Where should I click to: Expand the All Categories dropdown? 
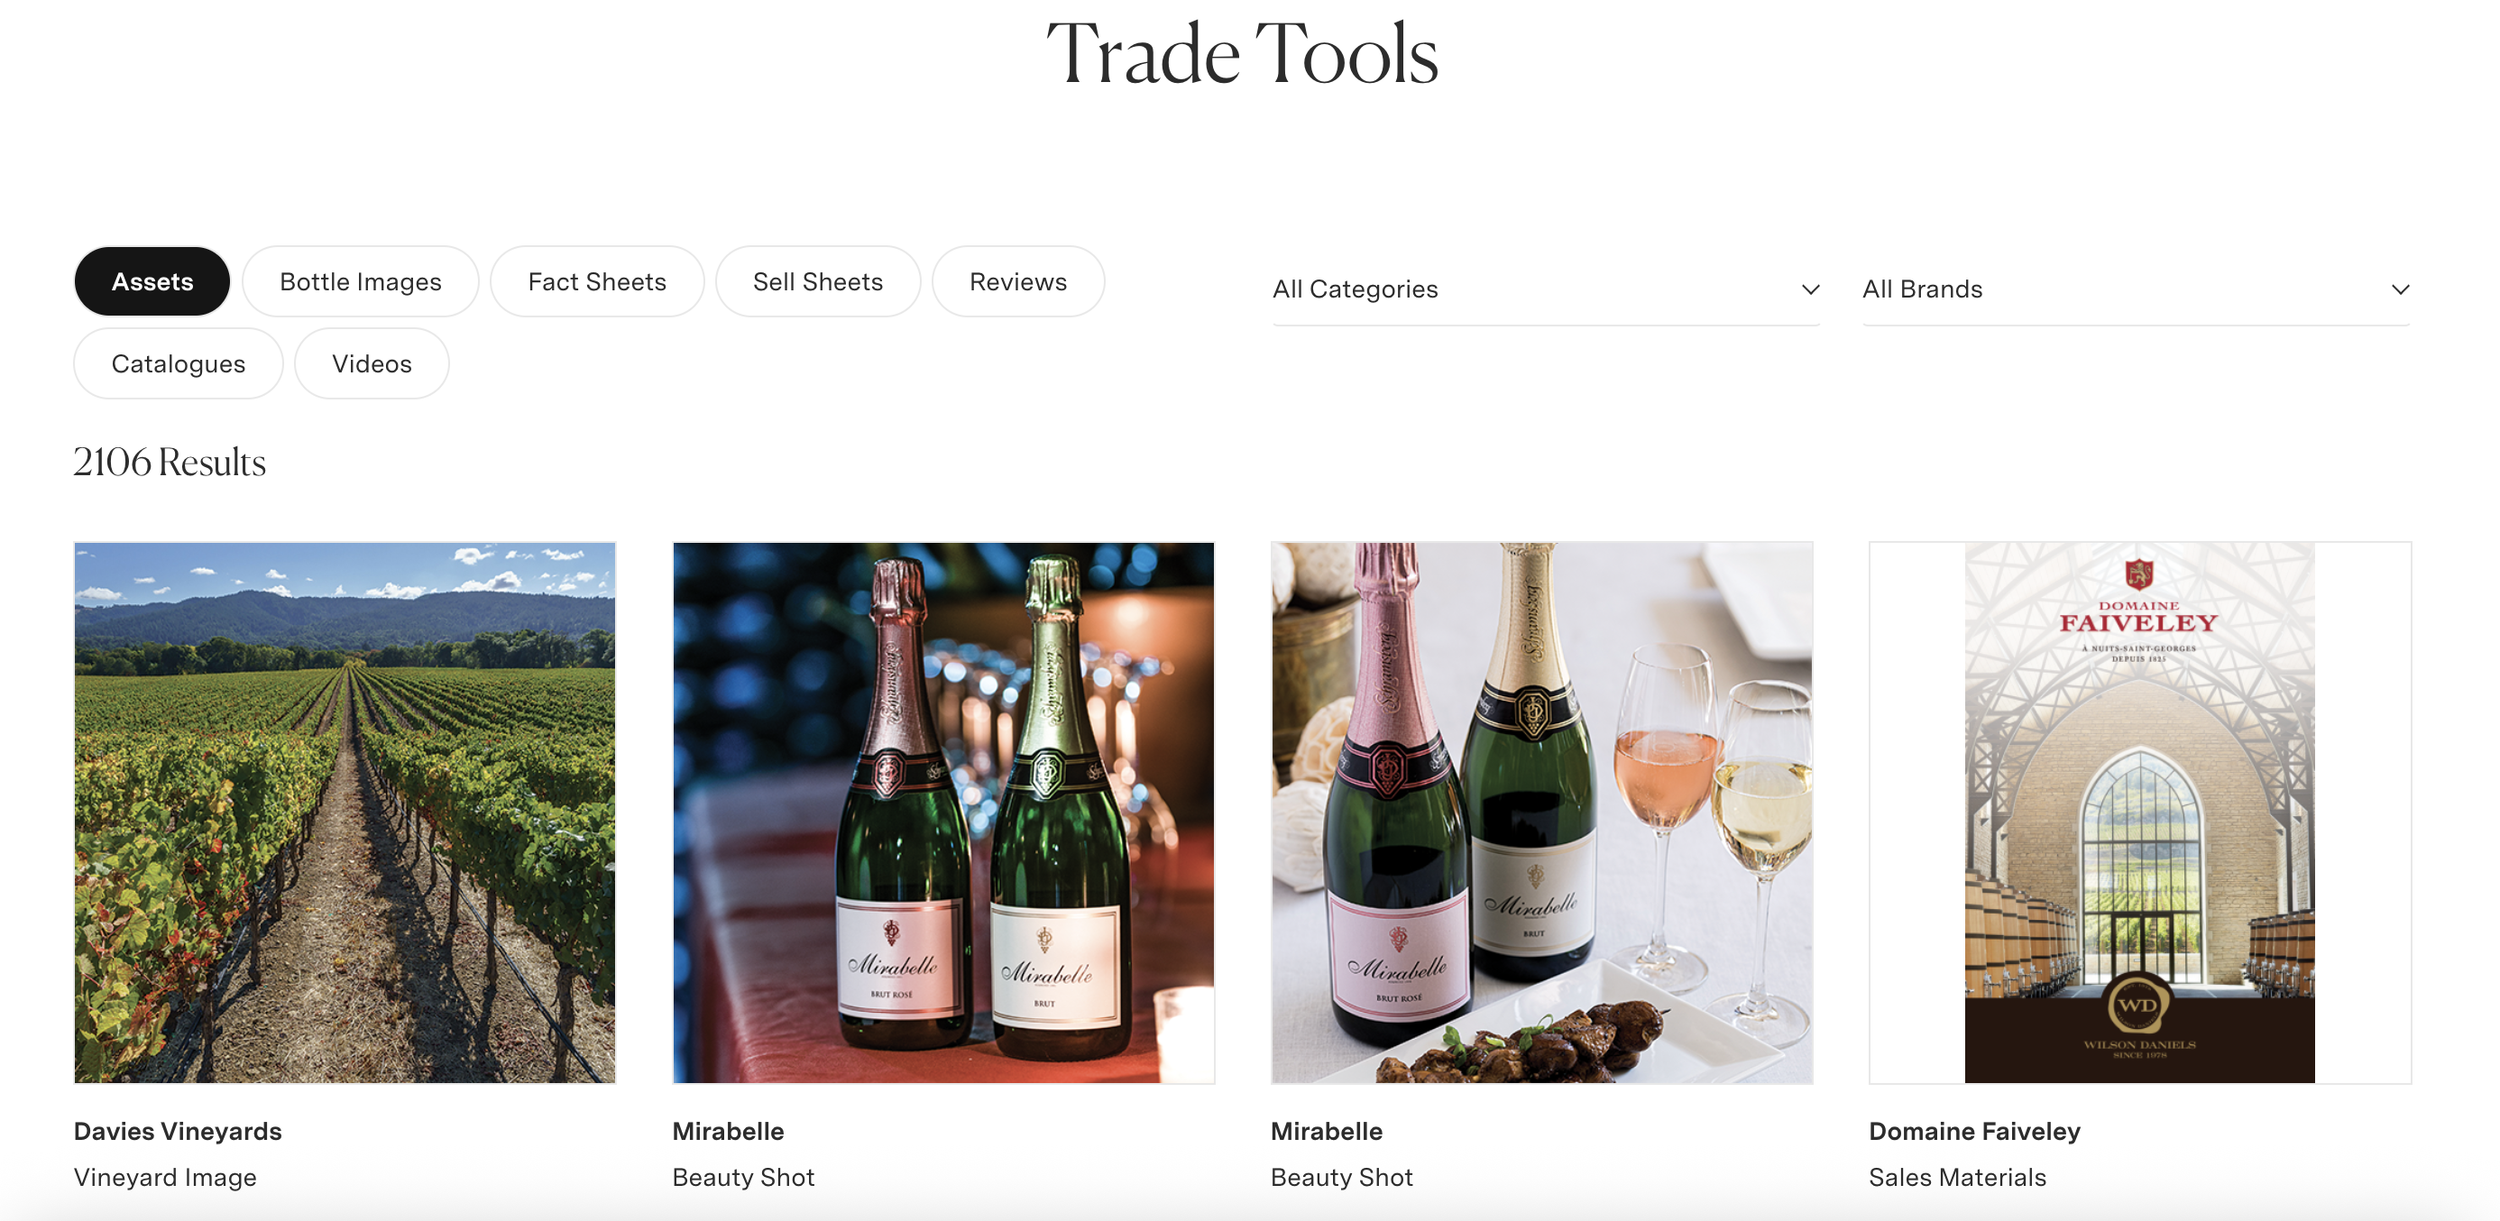[1546, 290]
